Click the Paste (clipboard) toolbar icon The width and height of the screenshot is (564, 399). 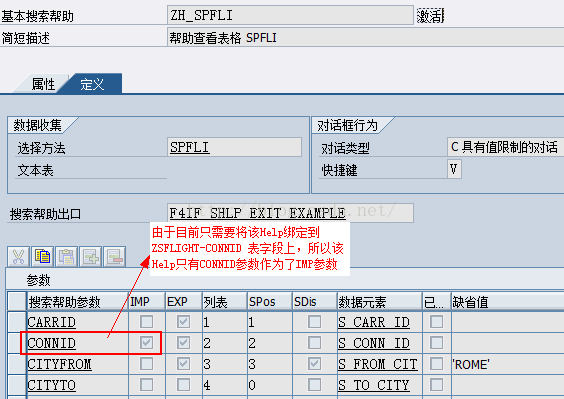pos(67,257)
